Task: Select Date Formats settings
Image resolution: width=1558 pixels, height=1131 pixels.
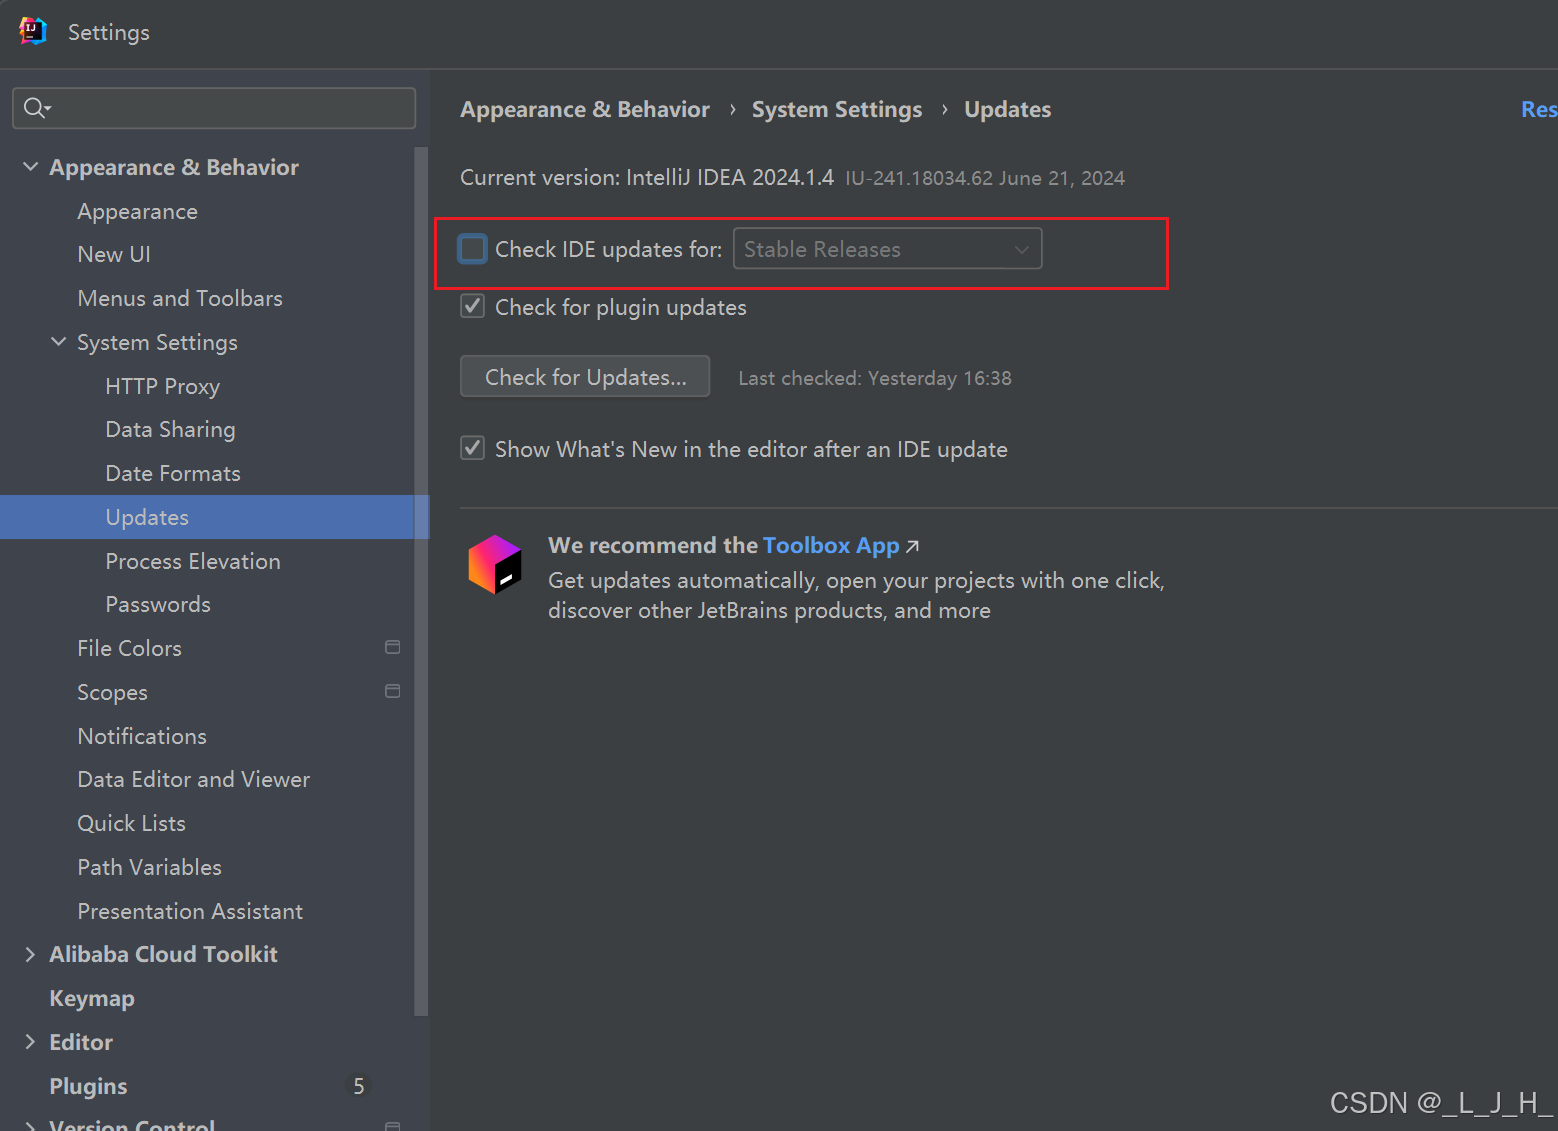Action: 173,474
